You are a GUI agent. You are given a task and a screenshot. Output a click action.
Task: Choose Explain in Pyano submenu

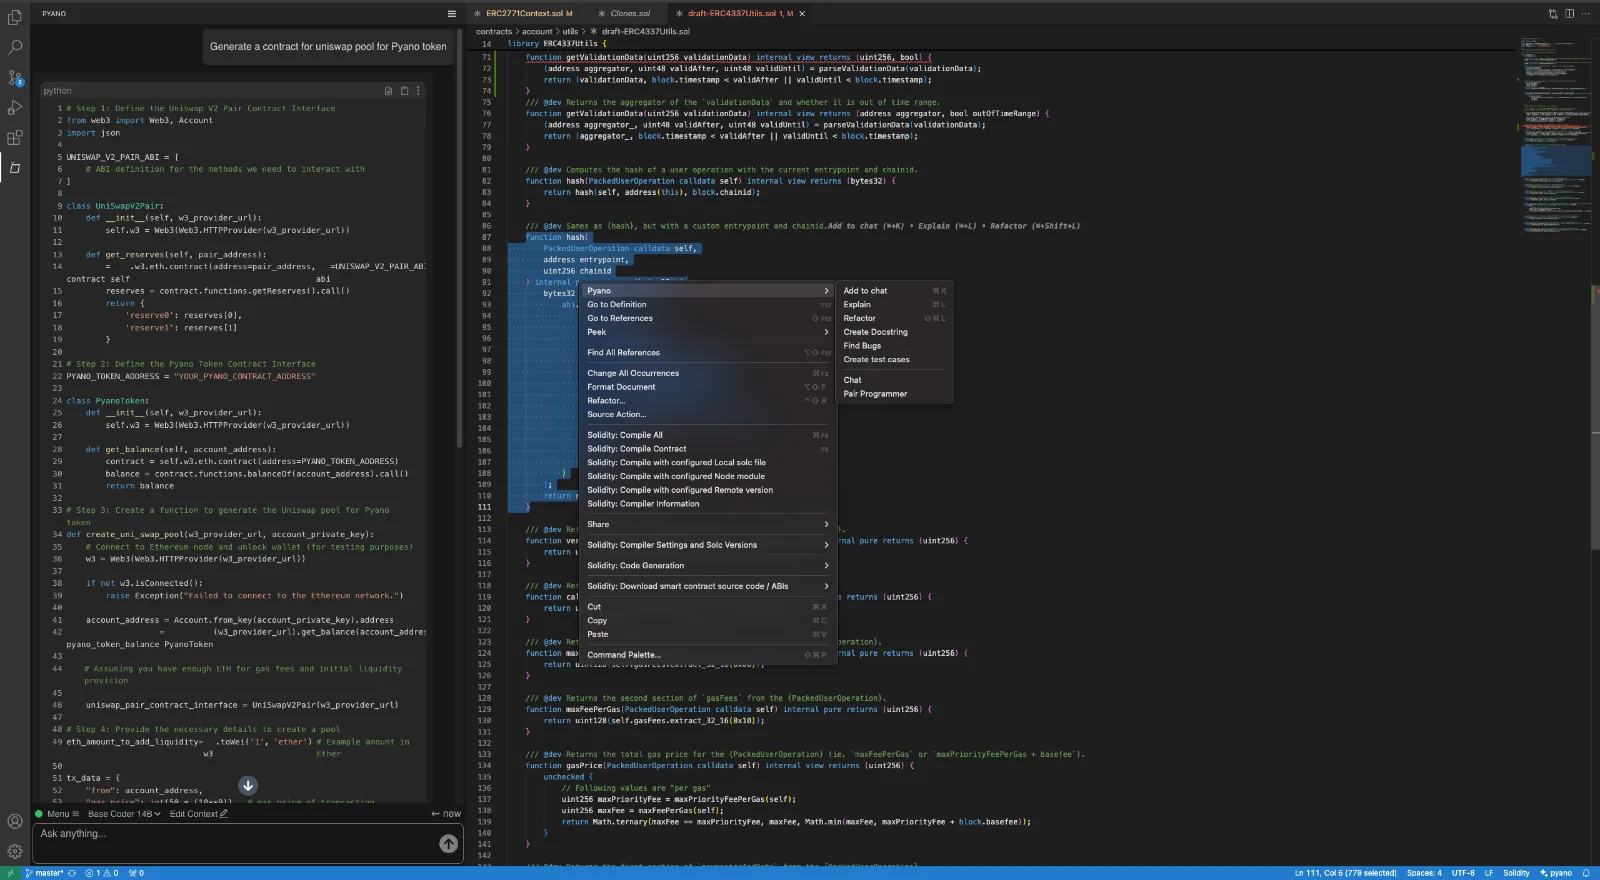pos(895,304)
